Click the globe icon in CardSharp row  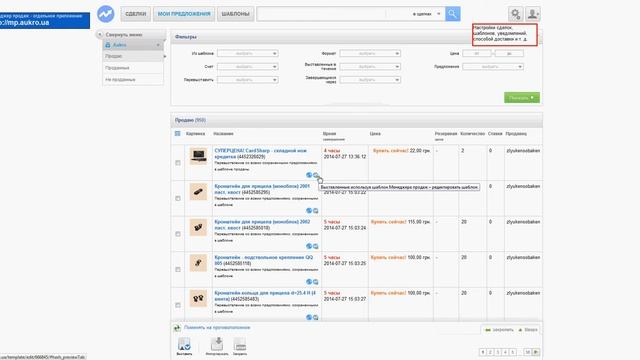tap(309, 175)
